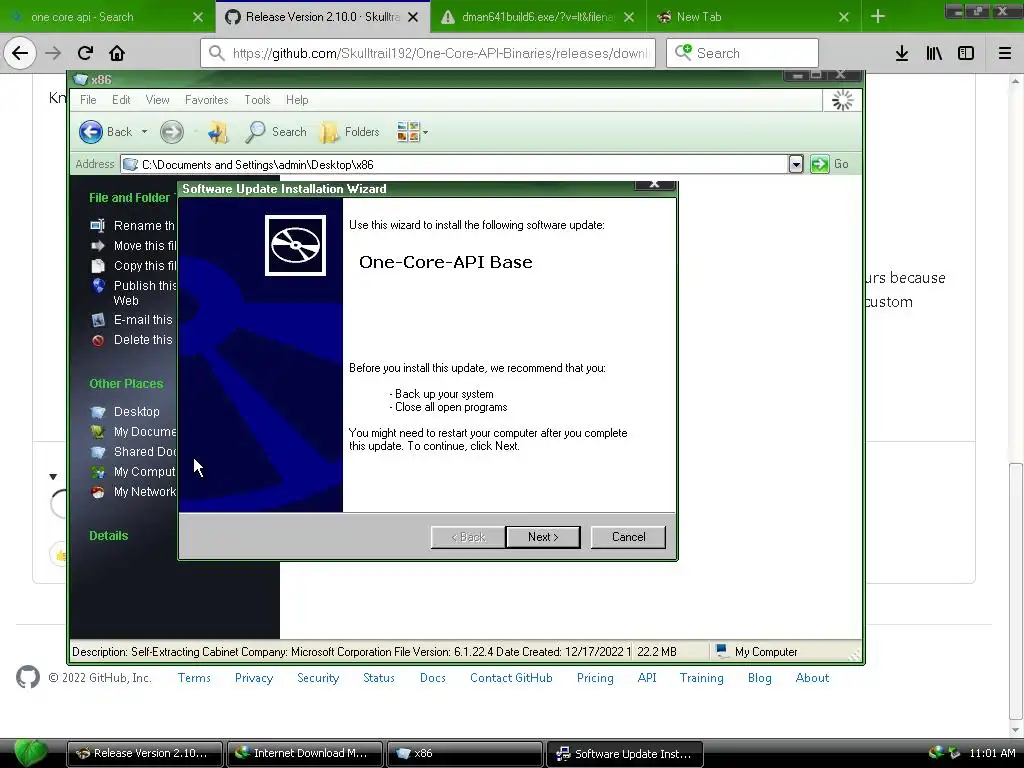The width and height of the screenshot is (1024, 768).
Task: Go to browser home page
Action: (117, 53)
